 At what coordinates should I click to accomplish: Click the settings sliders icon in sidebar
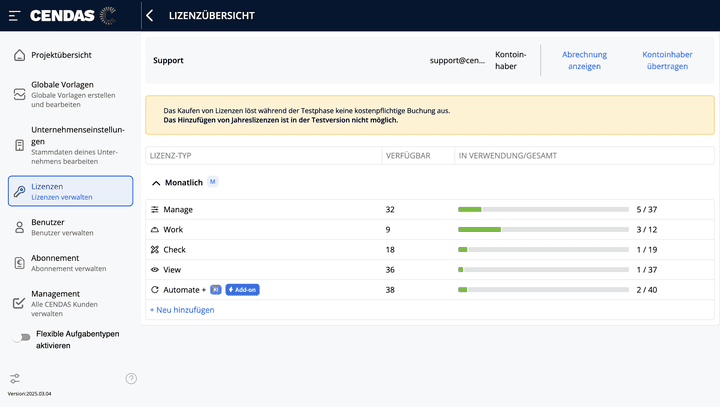pos(15,378)
